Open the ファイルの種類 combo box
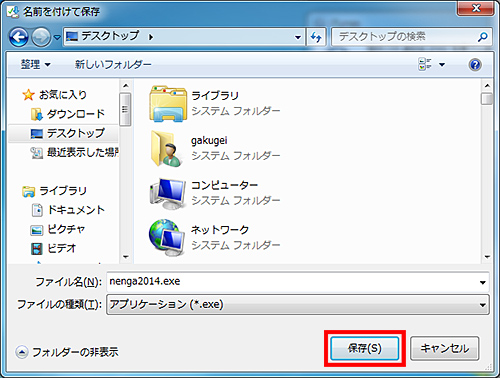The height and width of the screenshot is (378, 500). [298, 304]
